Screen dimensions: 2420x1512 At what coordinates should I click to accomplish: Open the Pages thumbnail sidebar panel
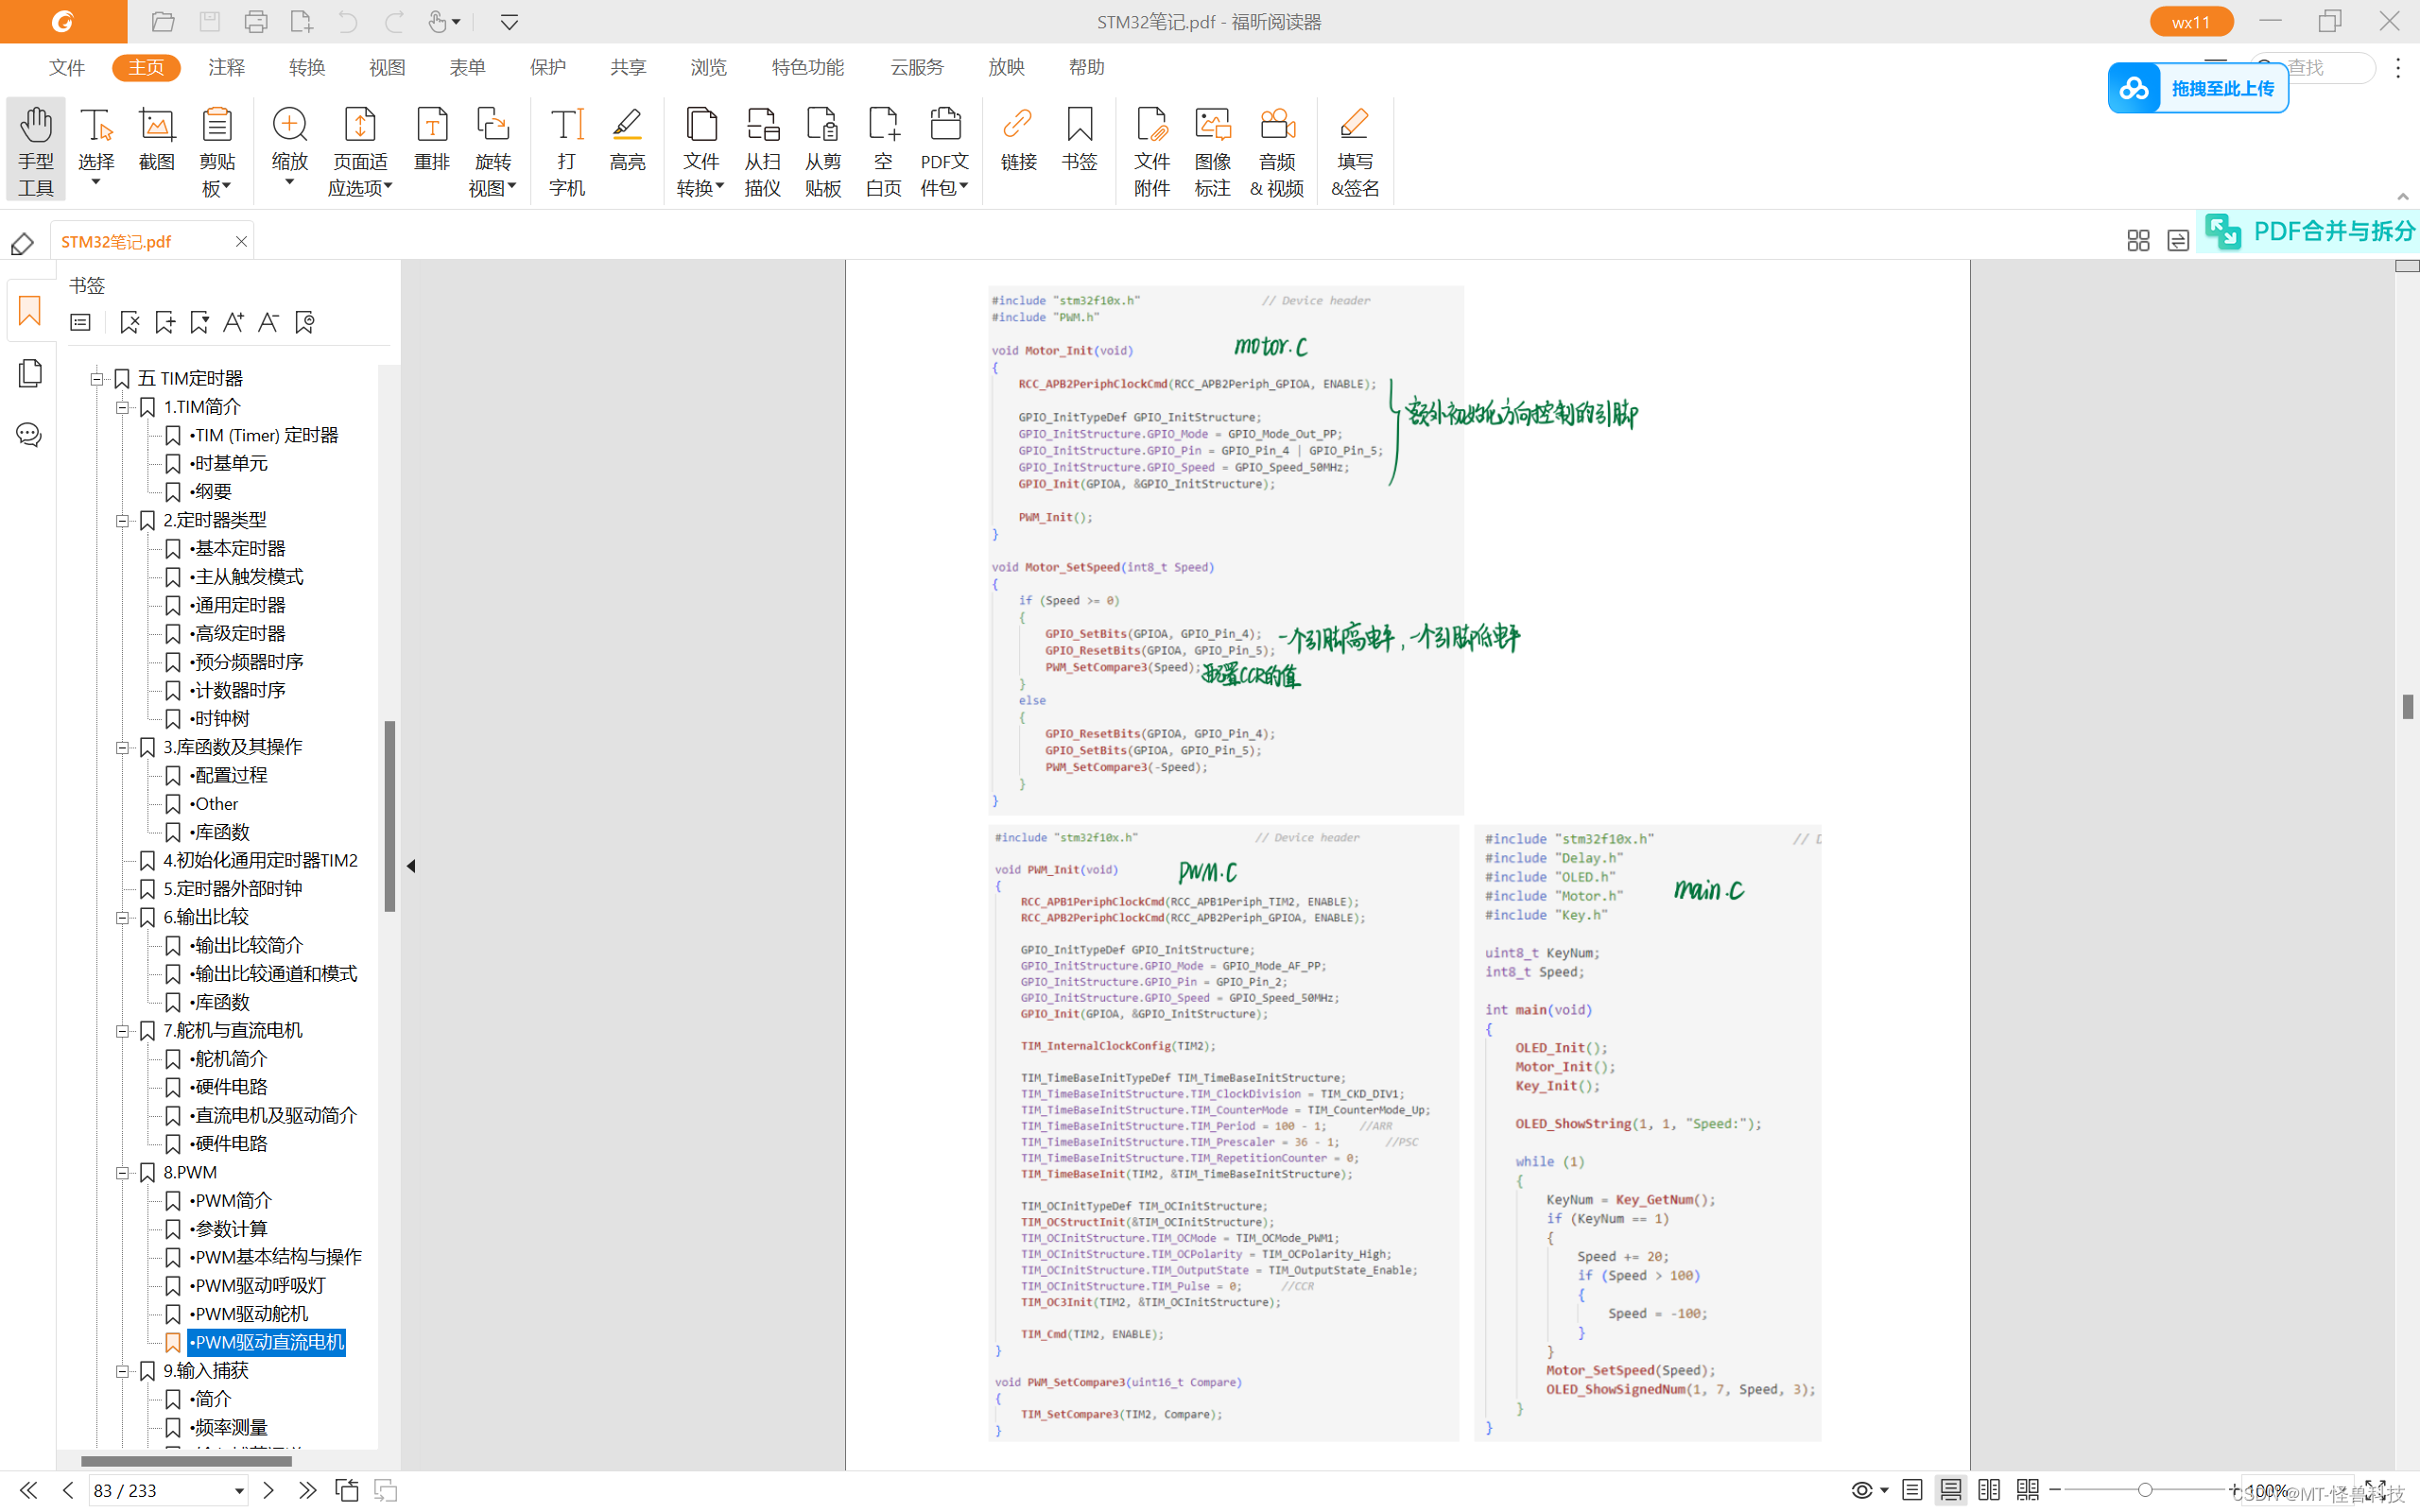pyautogui.click(x=29, y=373)
